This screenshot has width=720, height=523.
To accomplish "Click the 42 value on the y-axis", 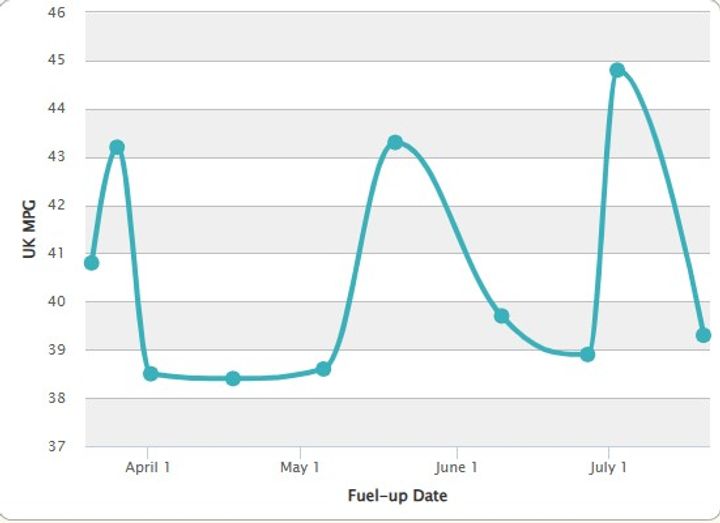I will tap(56, 205).
